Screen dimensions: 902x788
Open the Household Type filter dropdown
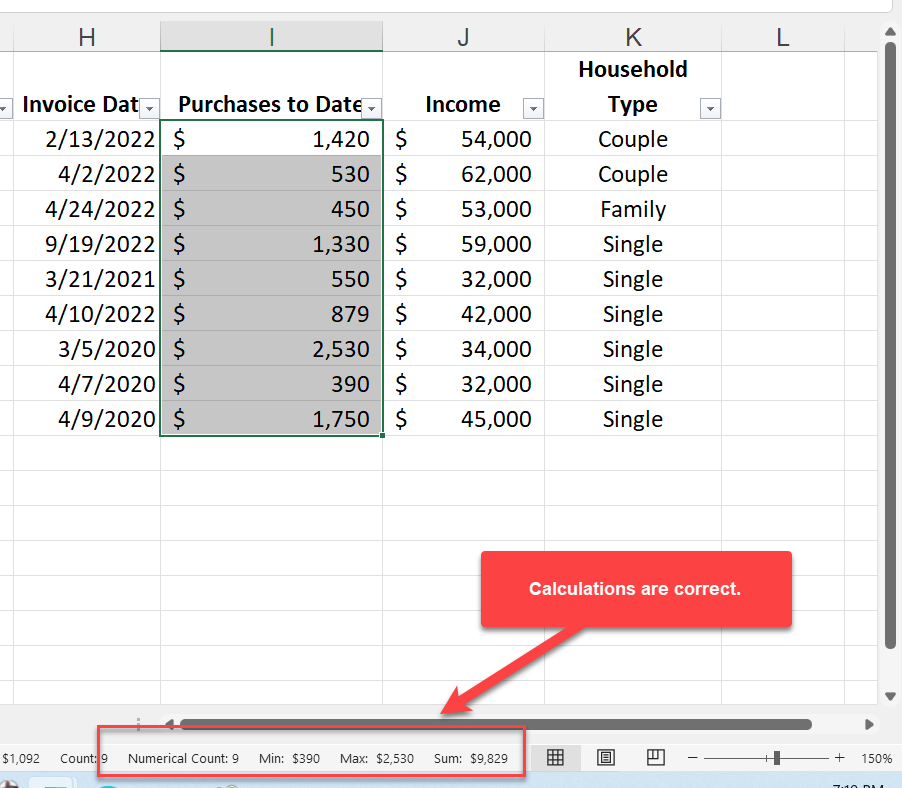[710, 107]
